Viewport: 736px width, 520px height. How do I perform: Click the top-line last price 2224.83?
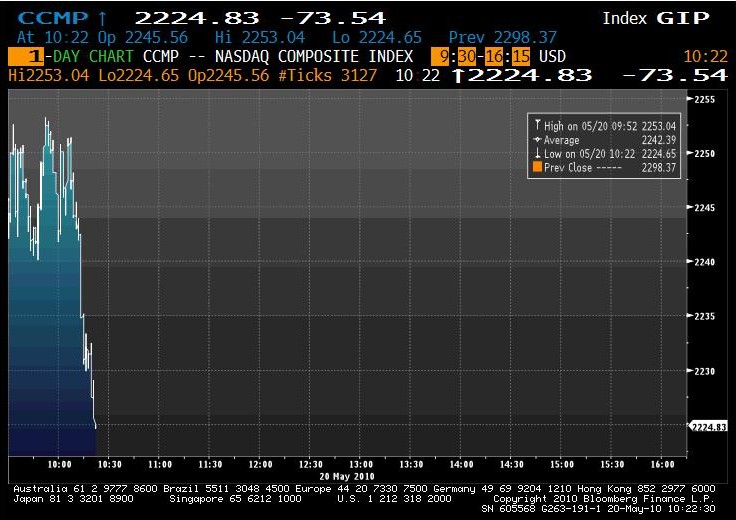(197, 18)
